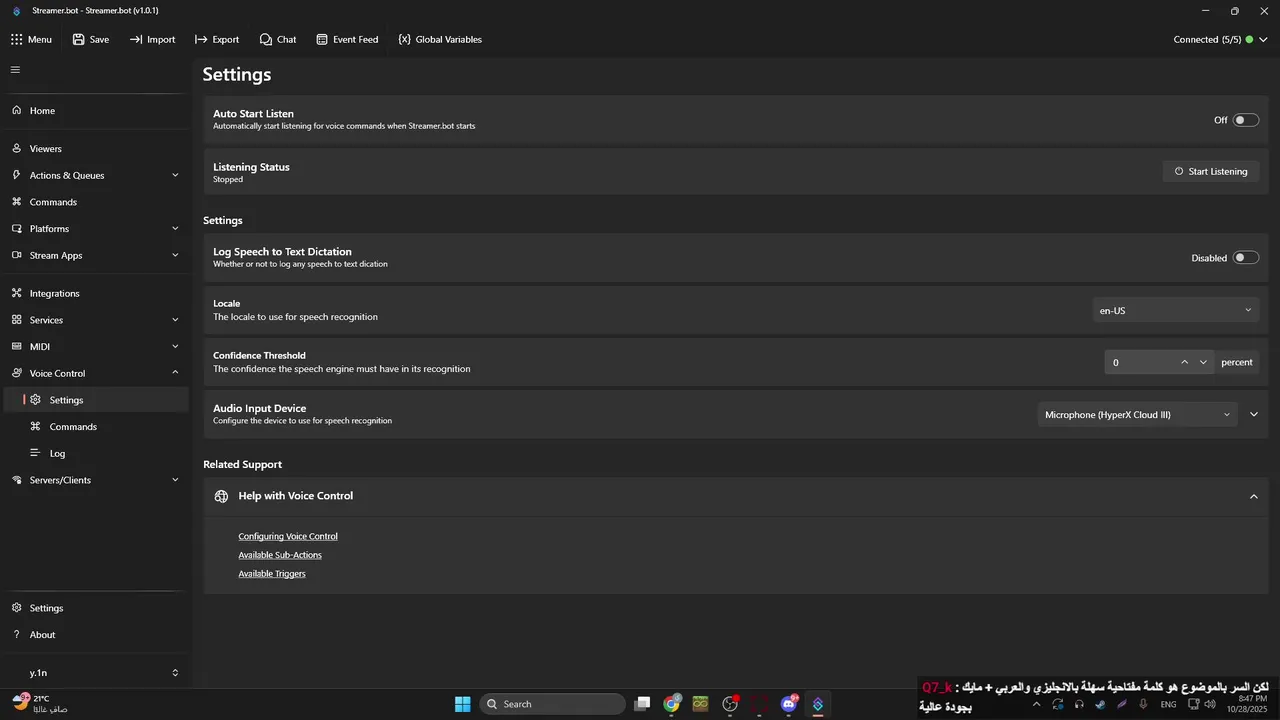The image size is (1280, 720).
Task: Open the Connected (5/5) status dropdown
Action: click(x=1220, y=40)
